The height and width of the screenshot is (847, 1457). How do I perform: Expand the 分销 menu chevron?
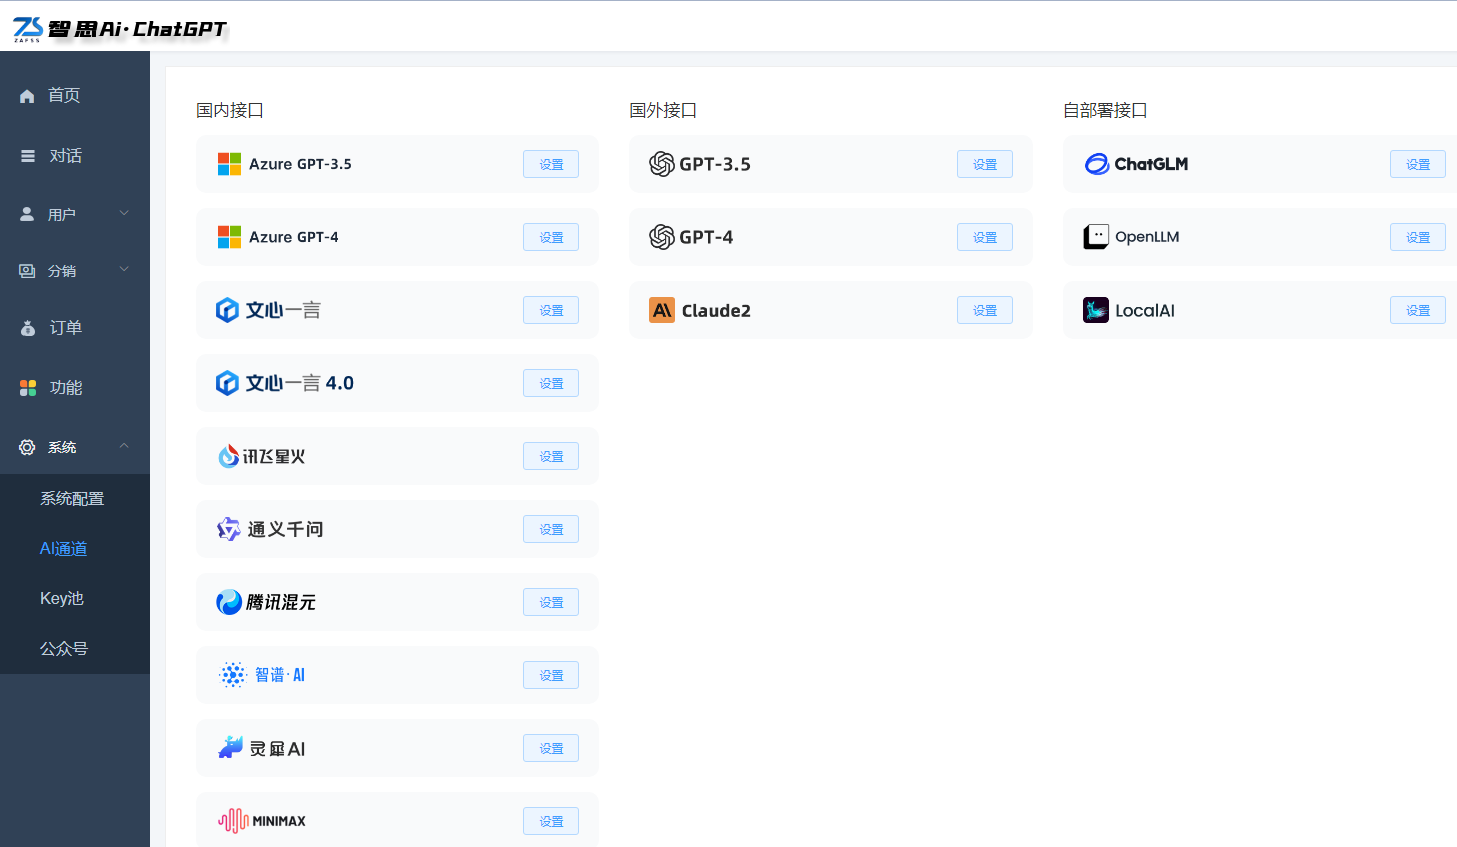(x=124, y=269)
